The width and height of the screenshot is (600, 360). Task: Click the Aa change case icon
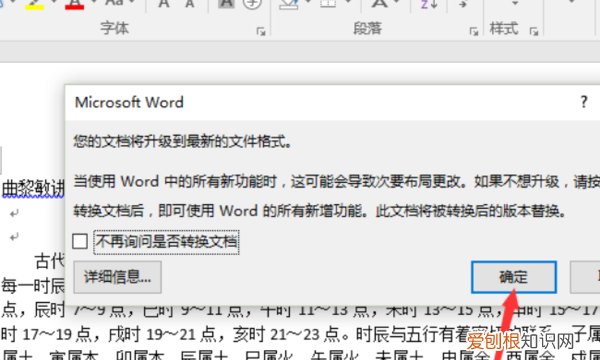coord(114,3)
